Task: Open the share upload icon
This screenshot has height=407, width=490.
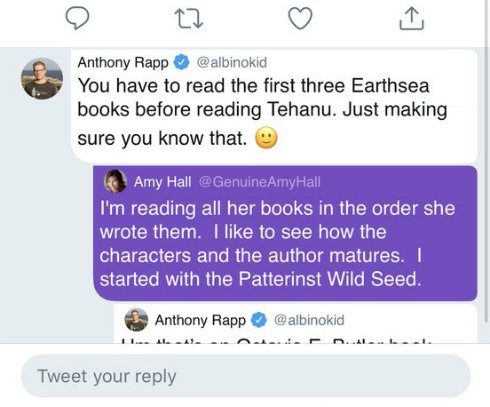Action: 412,19
